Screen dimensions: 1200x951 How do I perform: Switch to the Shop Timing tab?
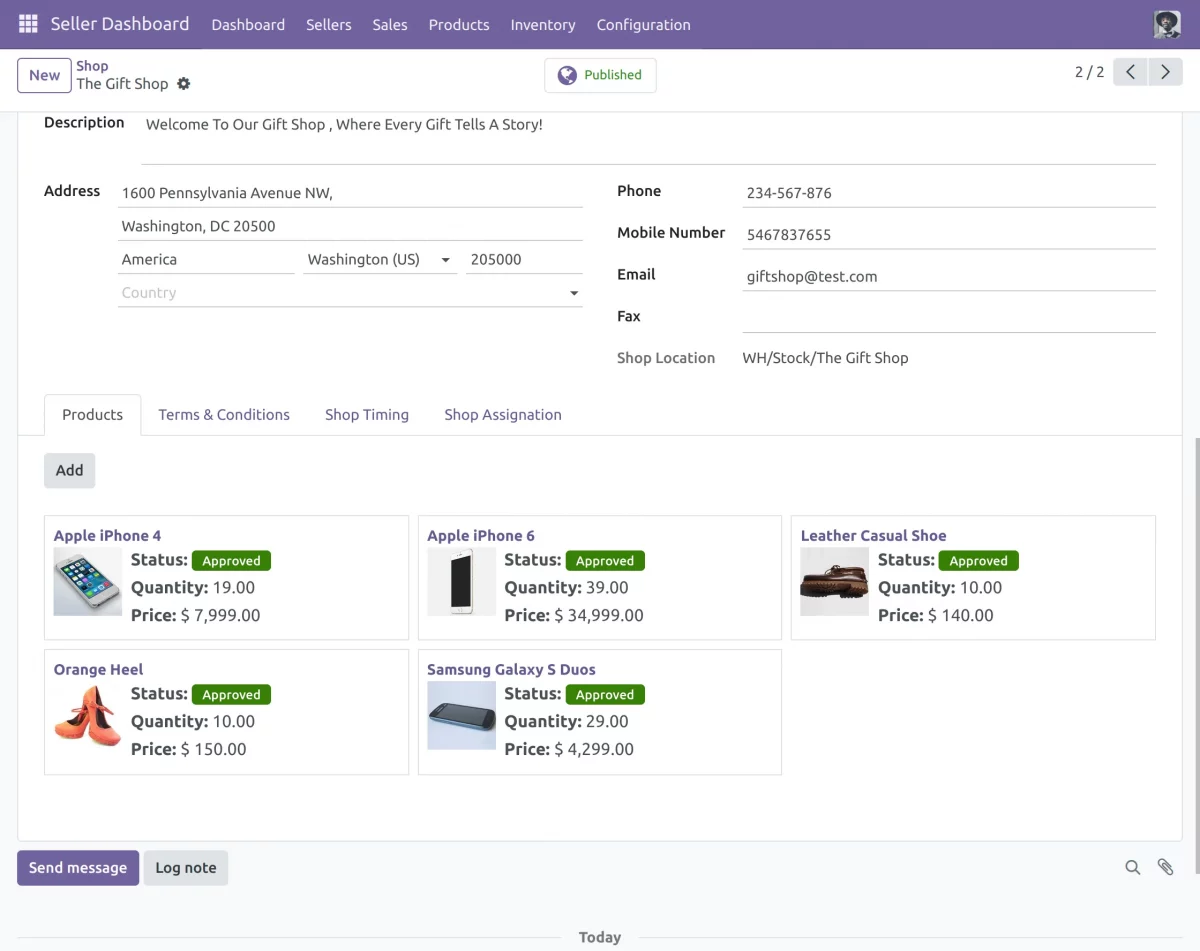(366, 415)
